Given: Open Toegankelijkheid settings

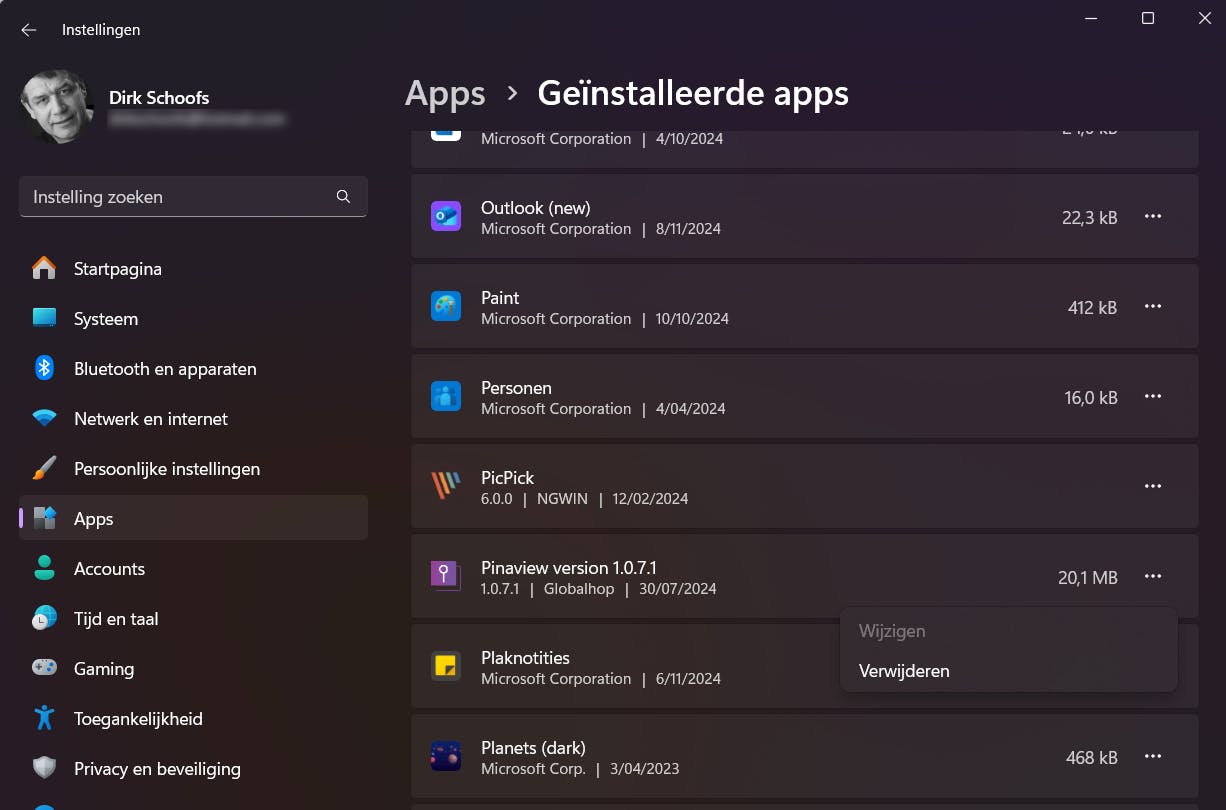Looking at the screenshot, I should tap(138, 719).
